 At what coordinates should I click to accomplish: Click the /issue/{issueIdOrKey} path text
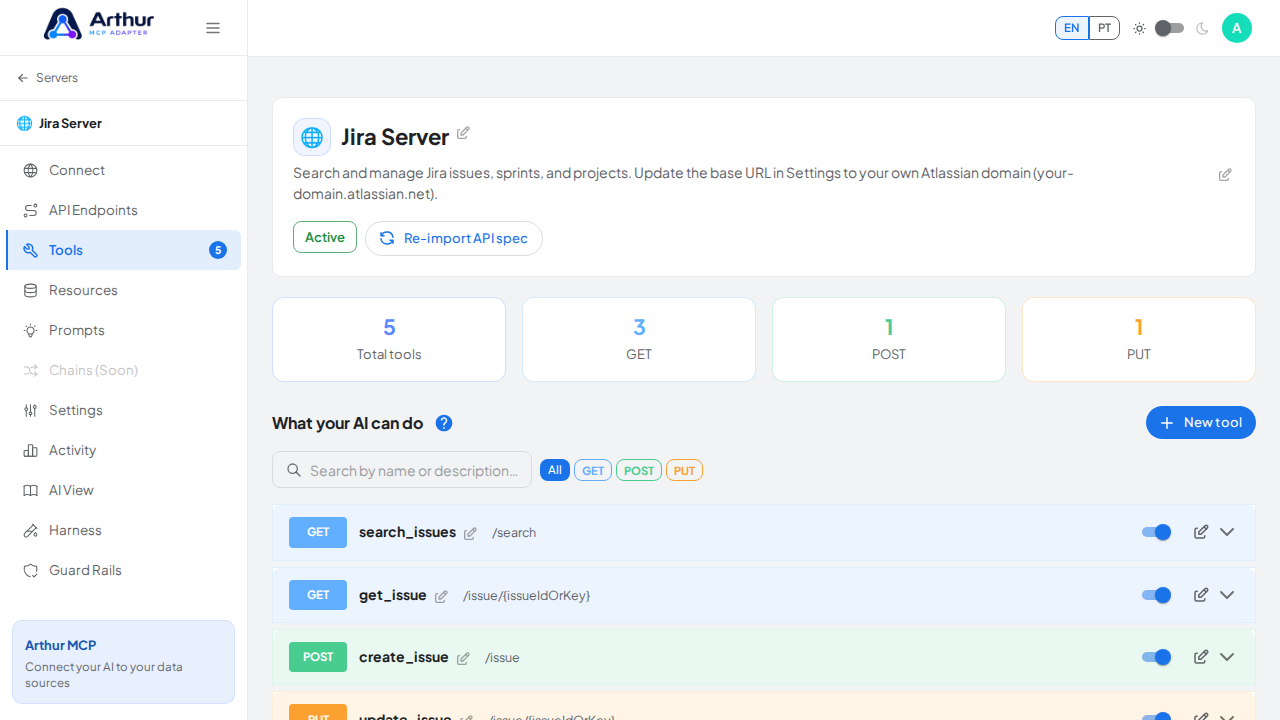click(526, 595)
